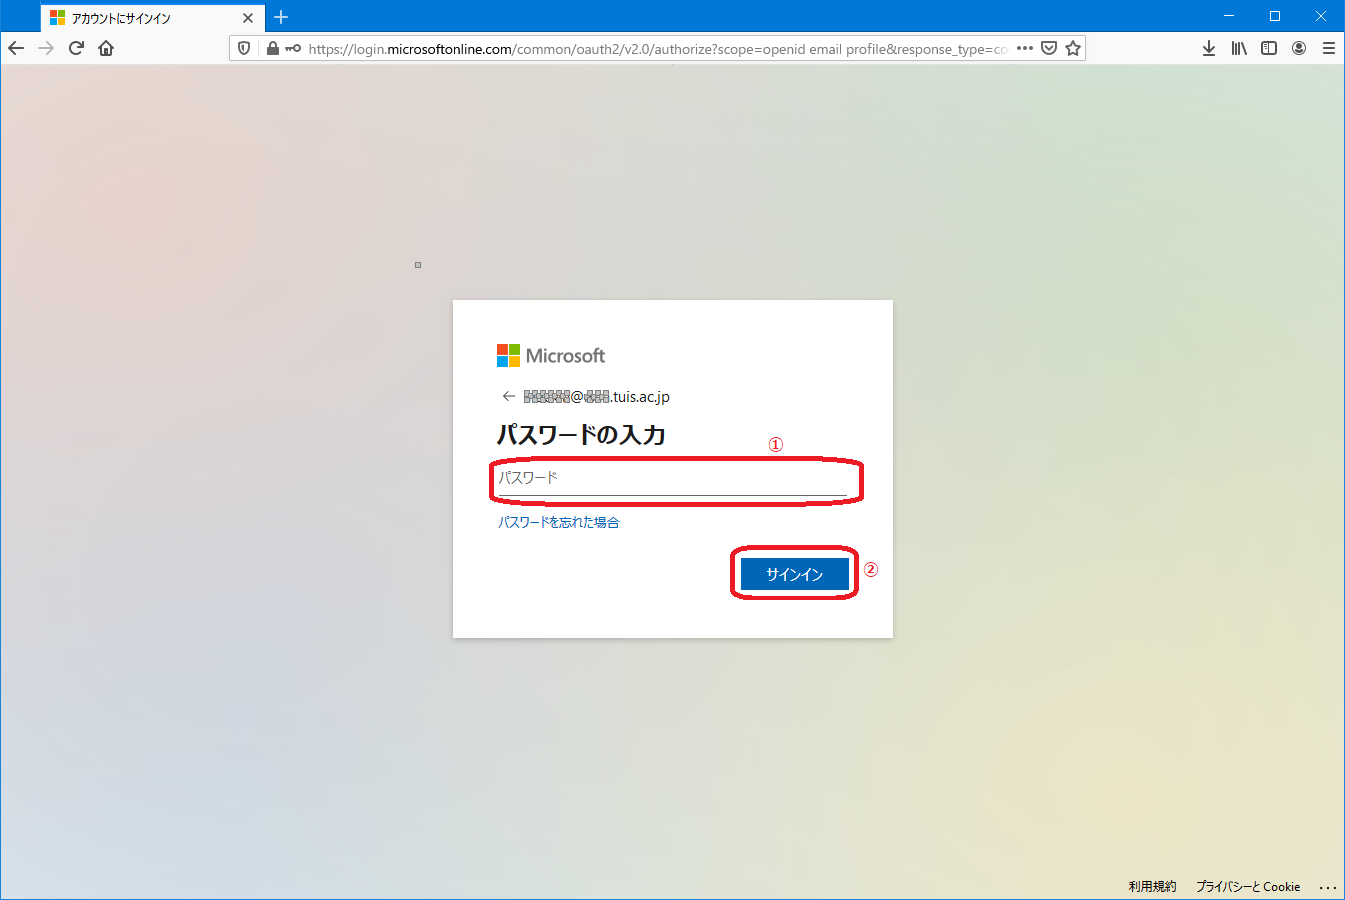Open the browser home page icon

click(106, 48)
